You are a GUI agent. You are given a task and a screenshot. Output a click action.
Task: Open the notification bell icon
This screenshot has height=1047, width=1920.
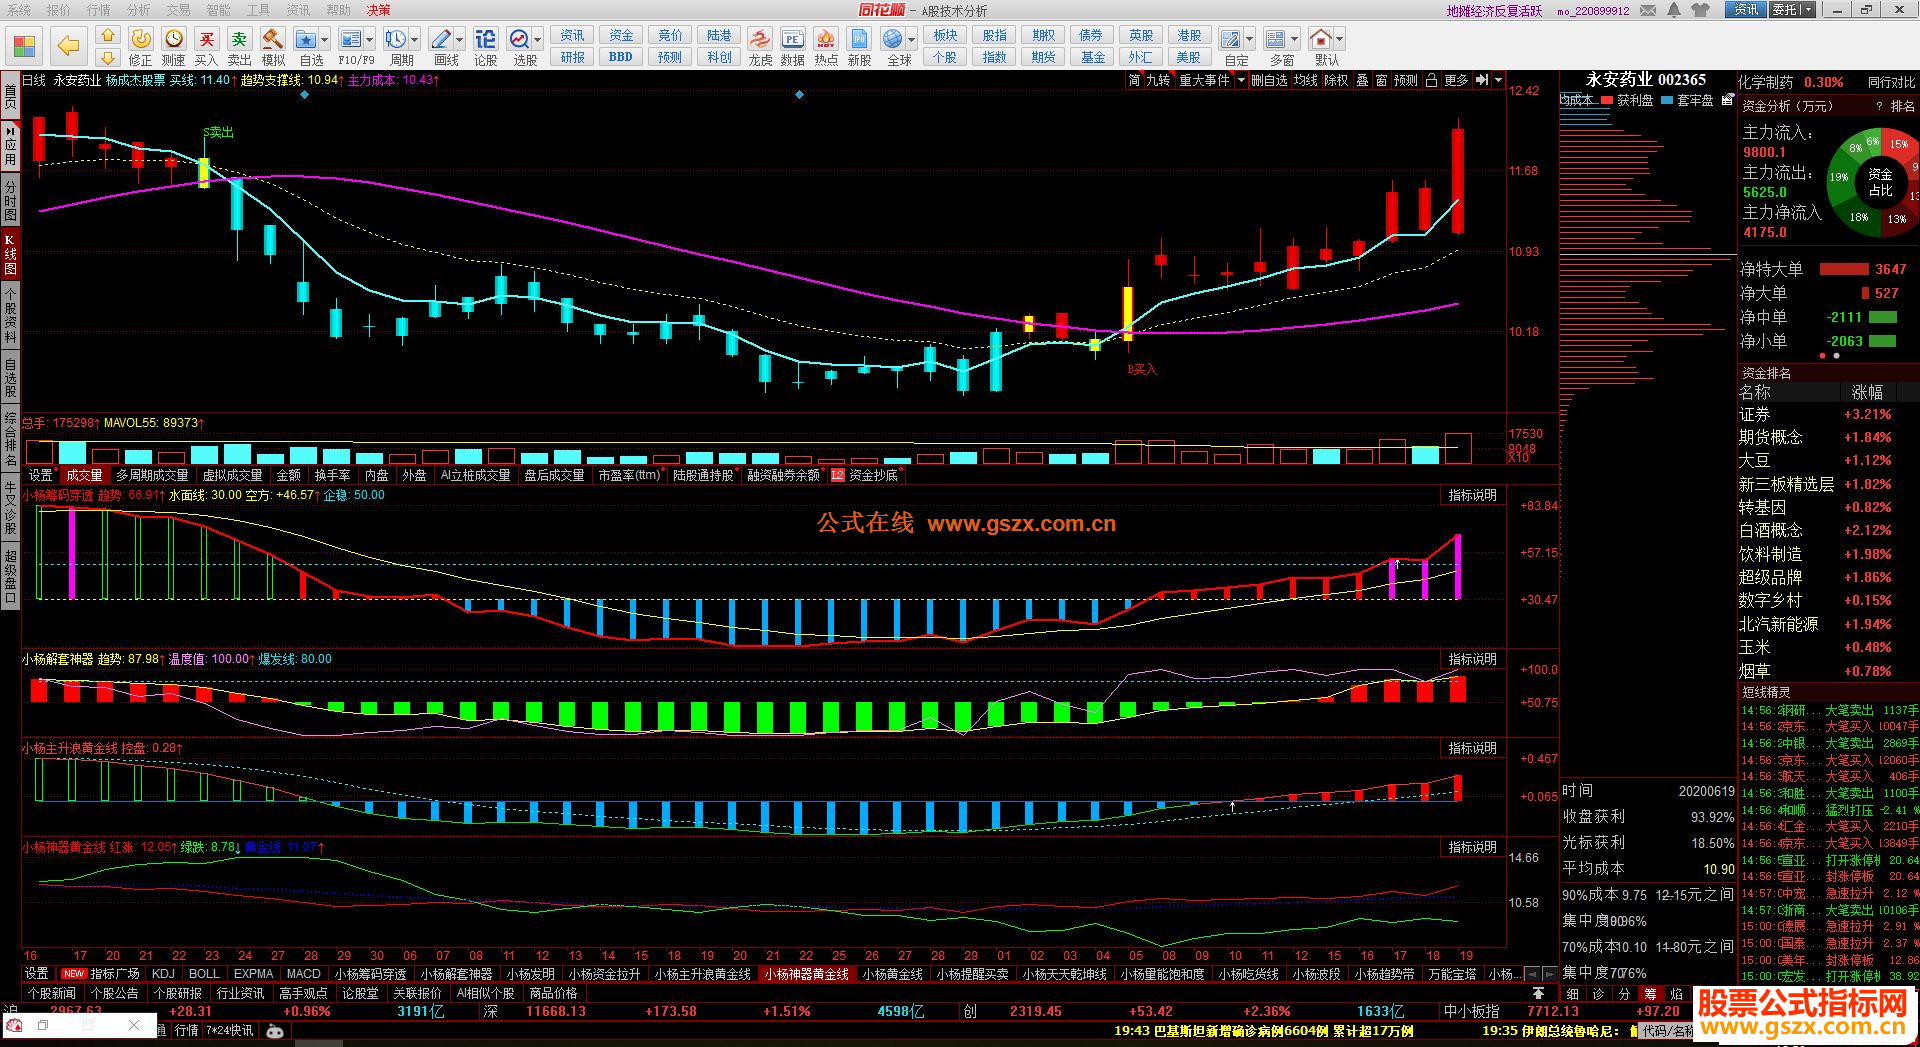click(x=1673, y=10)
